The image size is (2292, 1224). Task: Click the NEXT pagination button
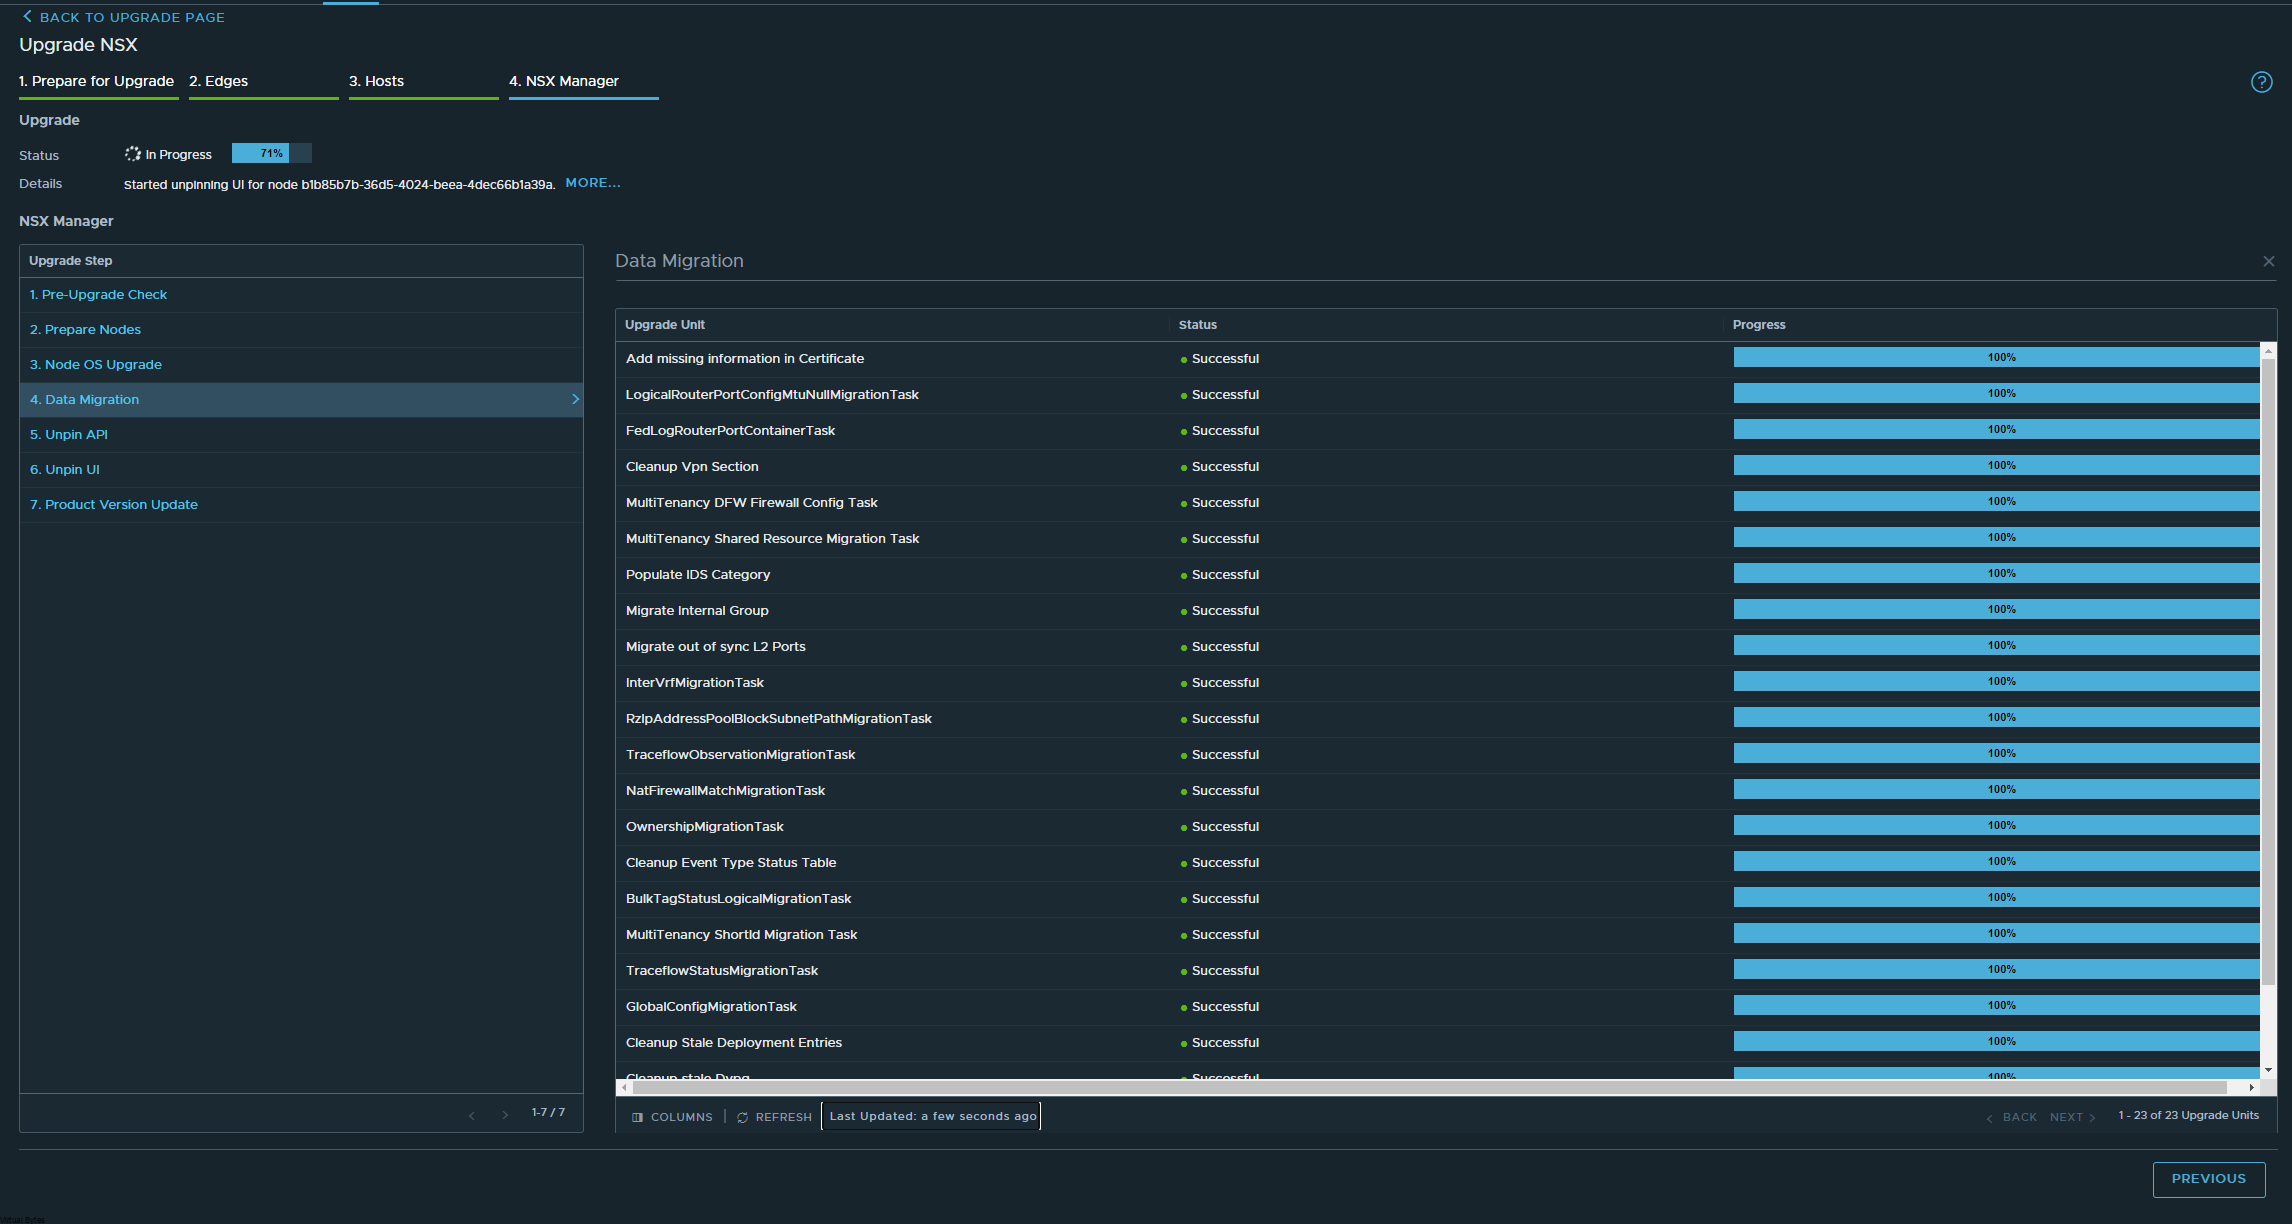[2072, 1117]
